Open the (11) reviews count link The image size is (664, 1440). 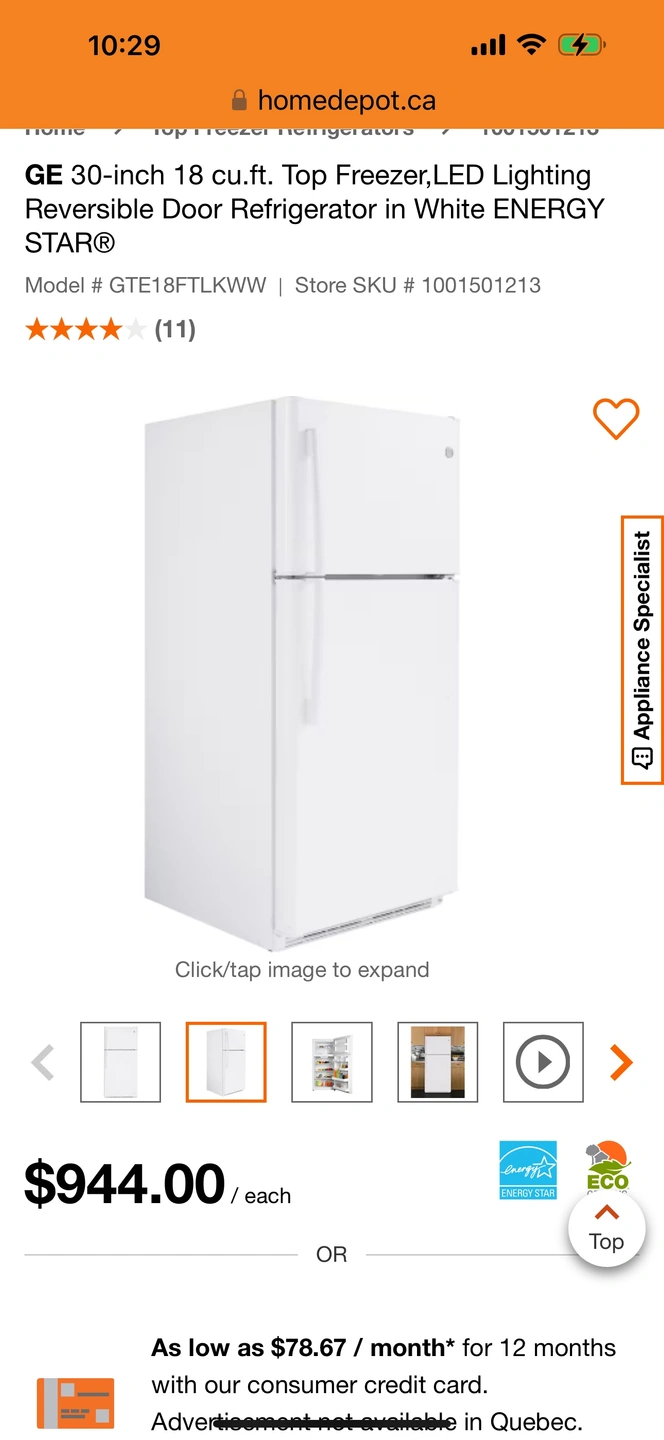tap(175, 329)
